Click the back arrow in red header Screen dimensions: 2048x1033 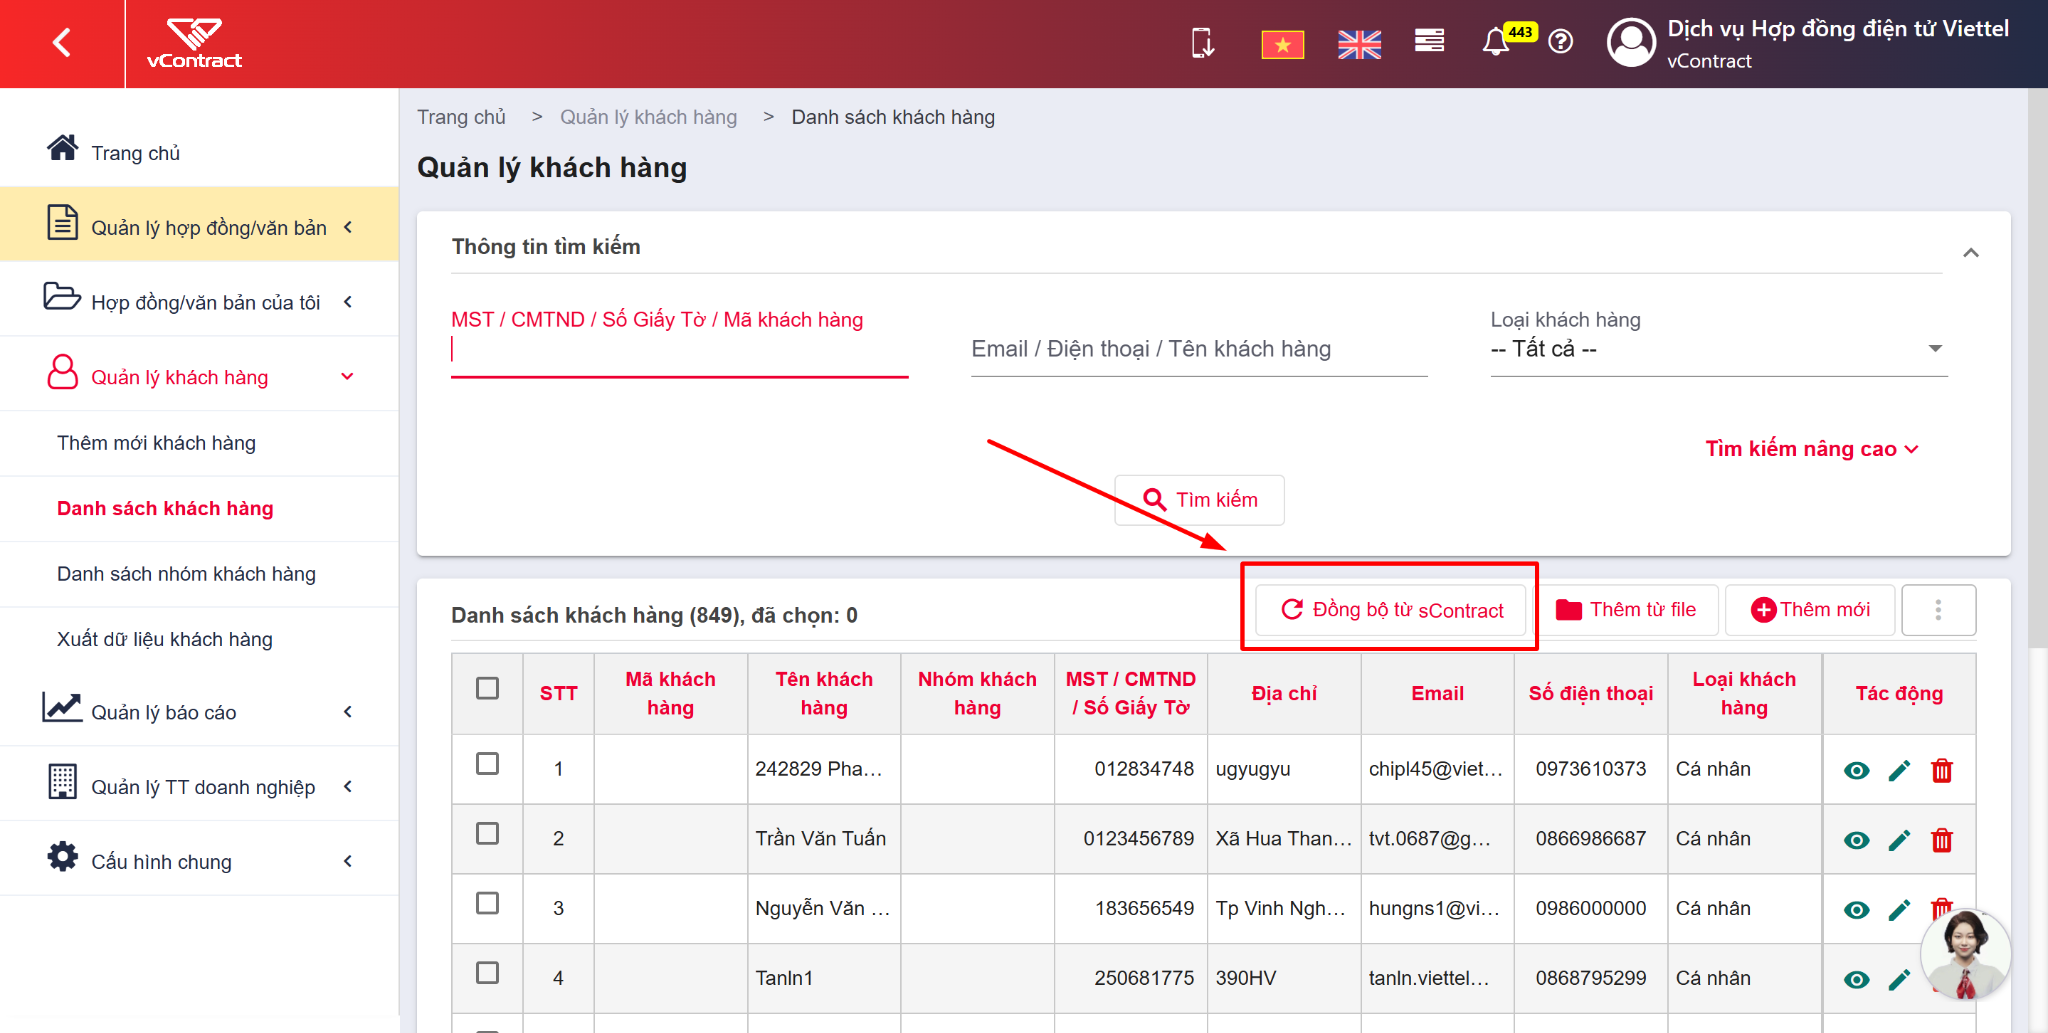[62, 43]
